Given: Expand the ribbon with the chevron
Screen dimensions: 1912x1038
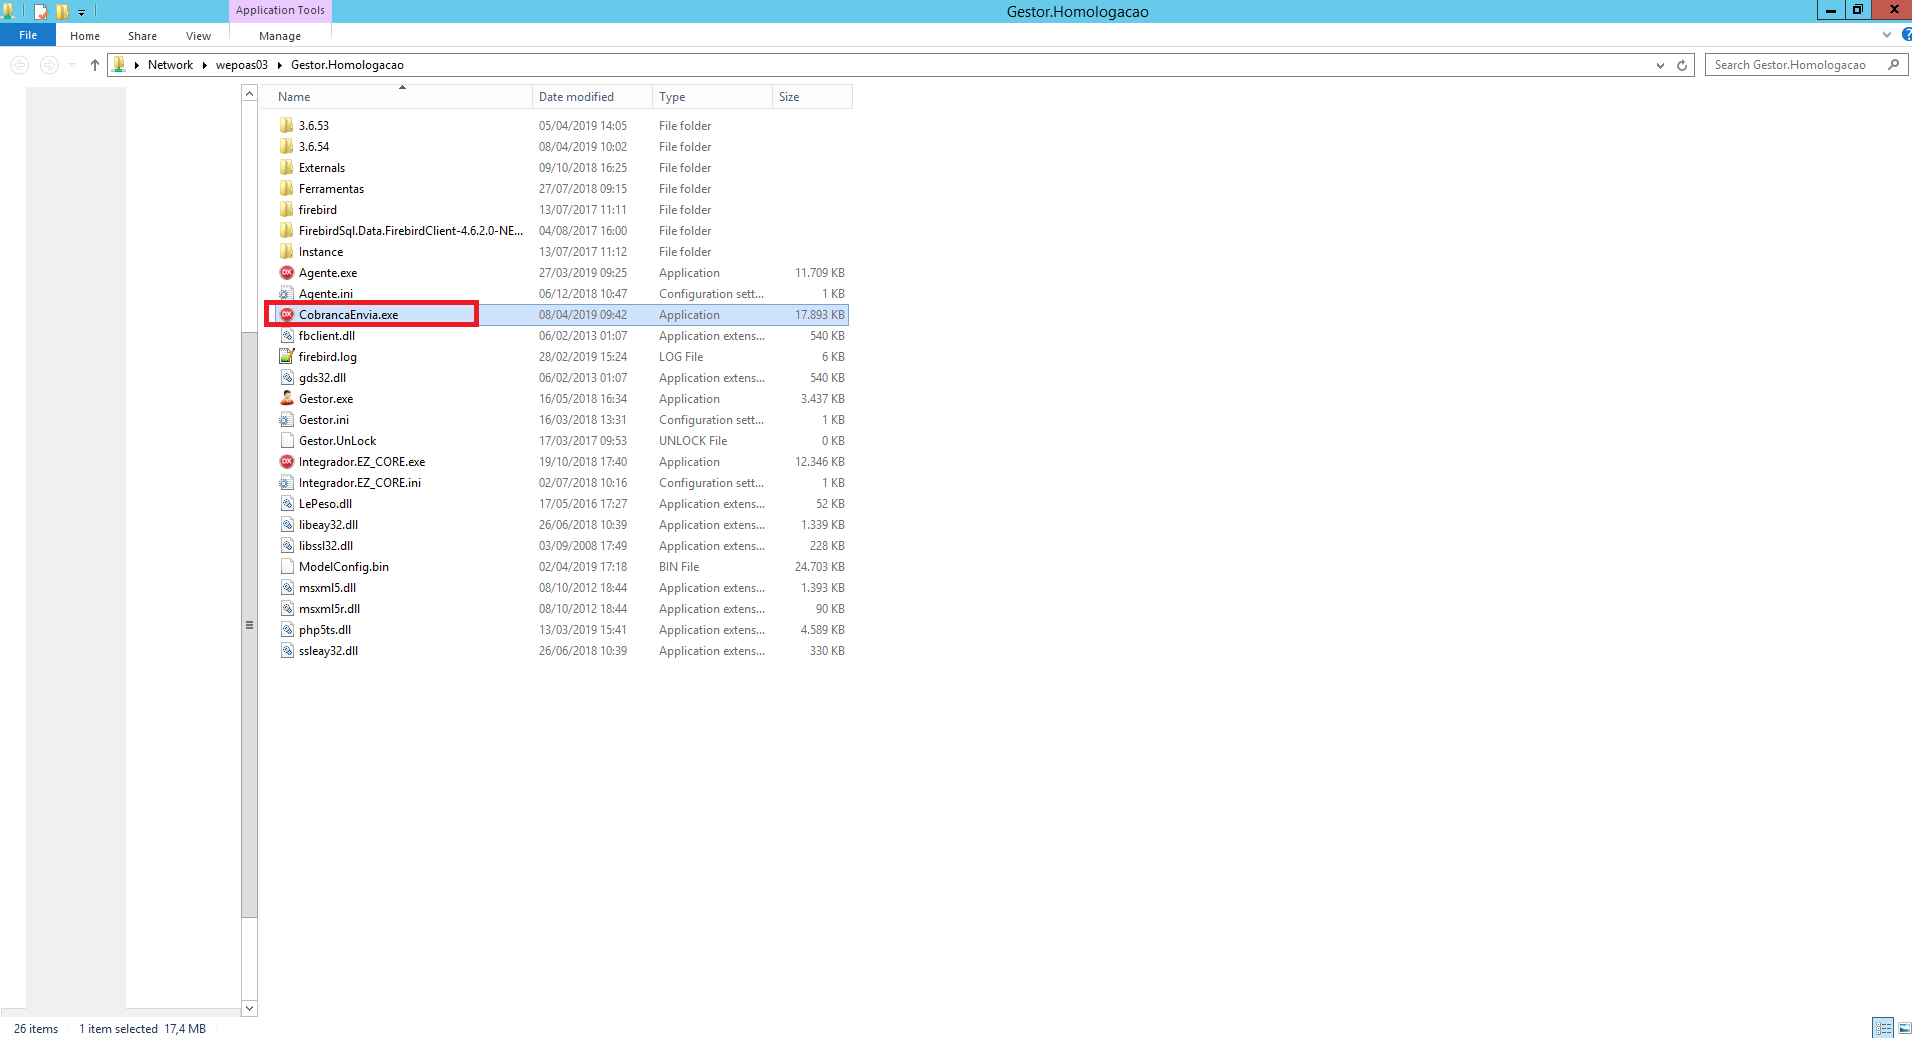Looking at the screenshot, I should coord(1887,35).
